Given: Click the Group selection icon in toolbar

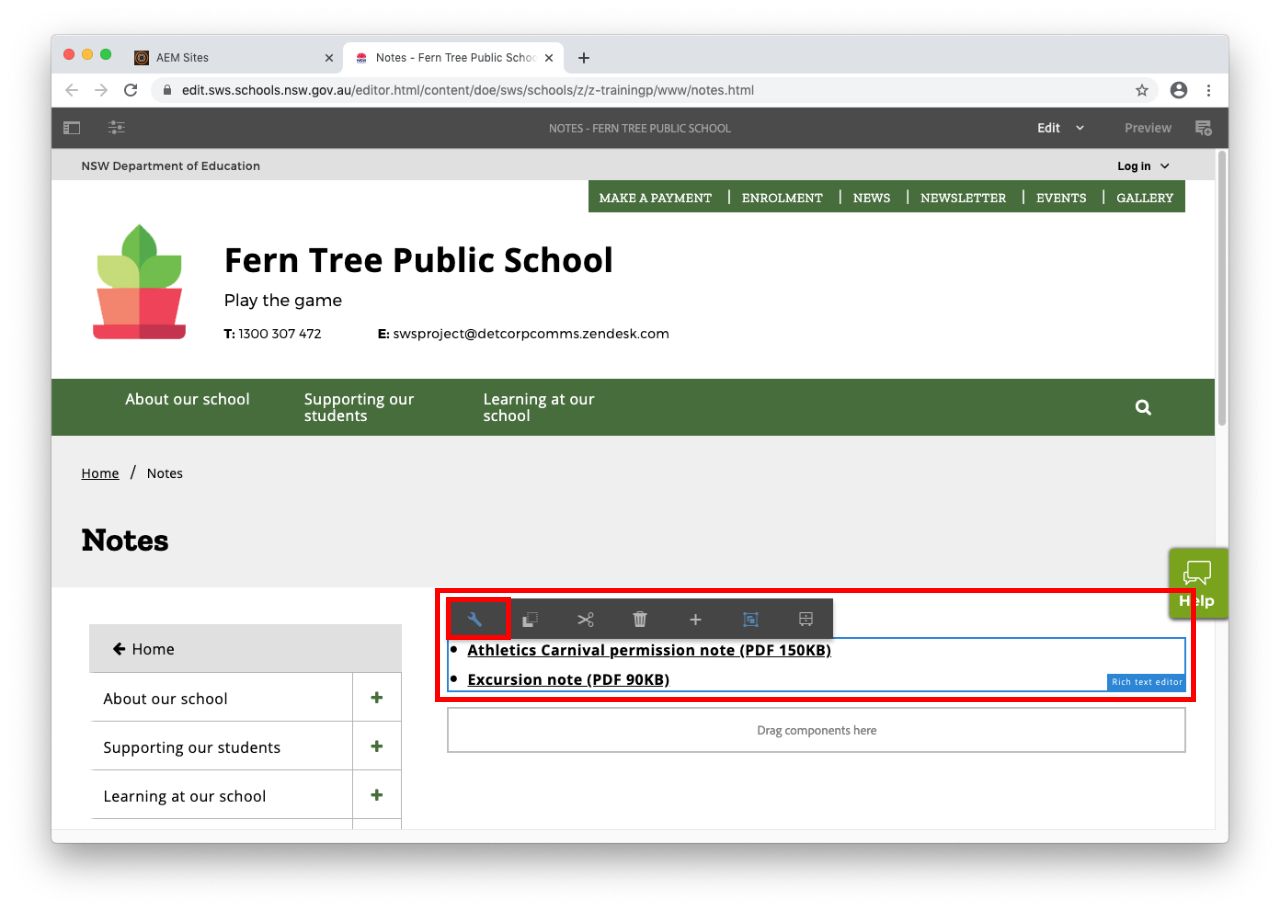Looking at the screenshot, I should click(x=750, y=619).
